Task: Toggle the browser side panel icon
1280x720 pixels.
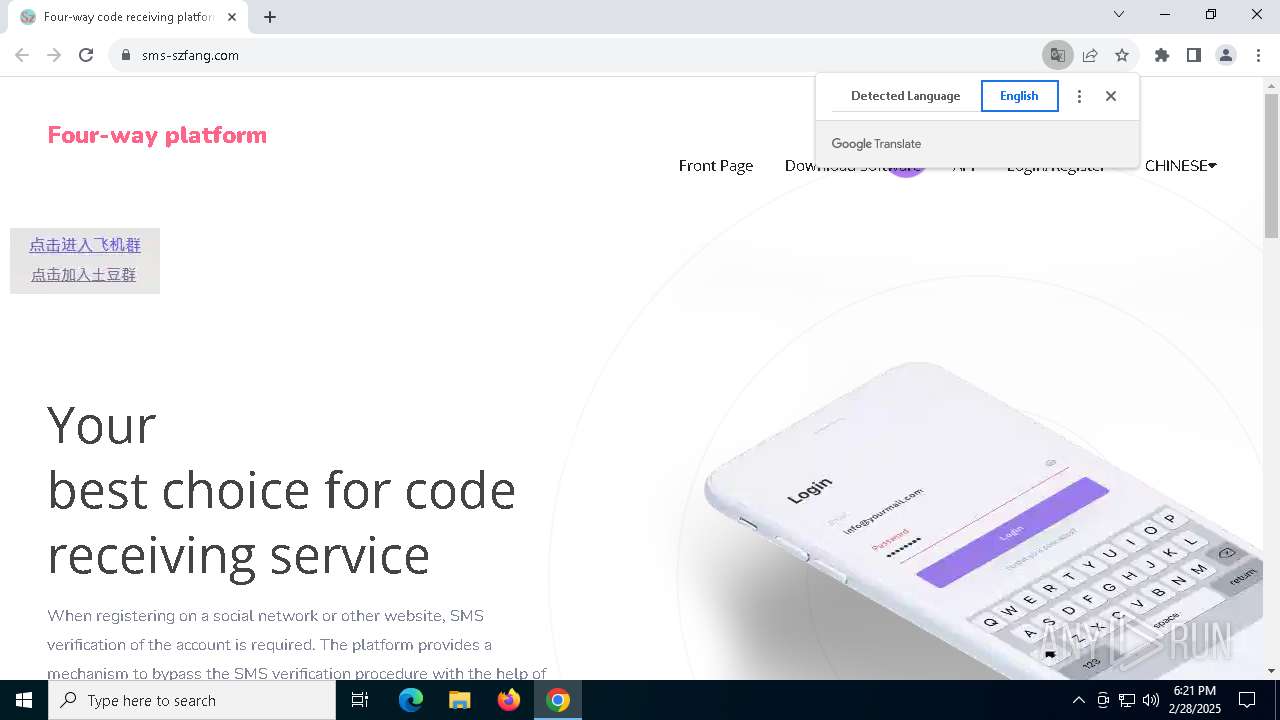Action: (1194, 55)
